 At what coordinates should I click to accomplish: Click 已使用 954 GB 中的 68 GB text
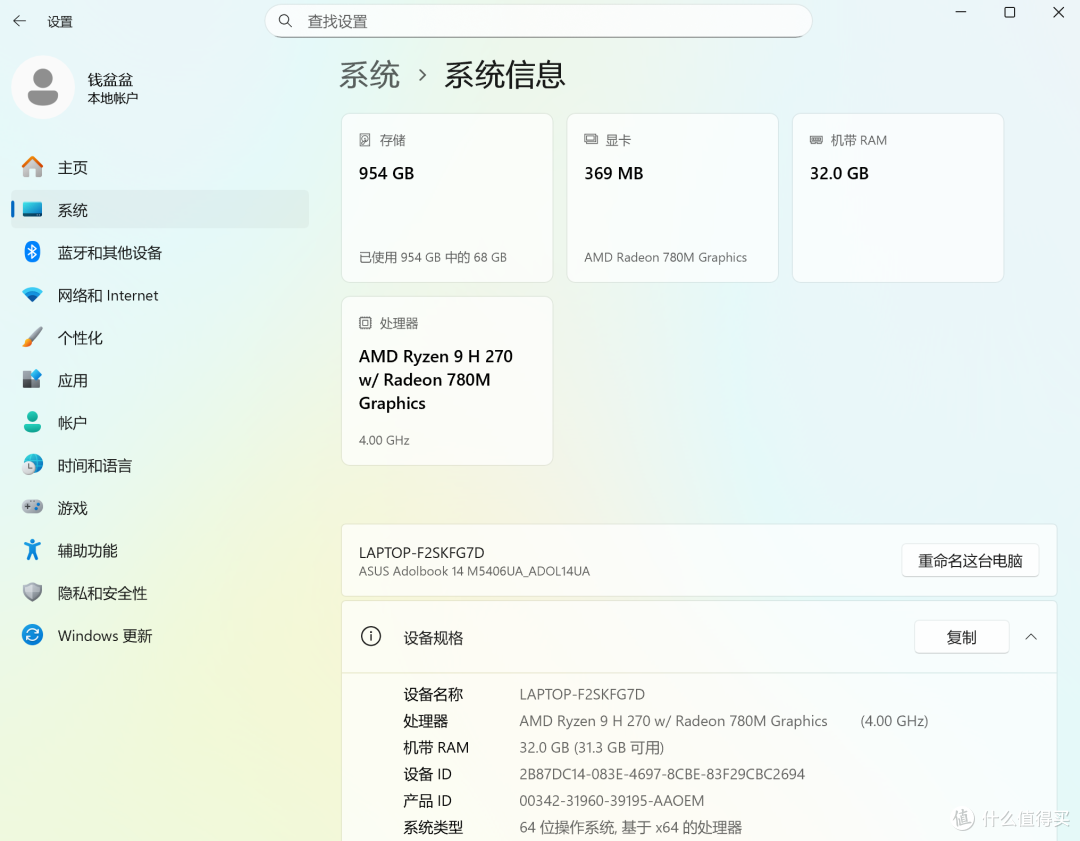tap(433, 257)
